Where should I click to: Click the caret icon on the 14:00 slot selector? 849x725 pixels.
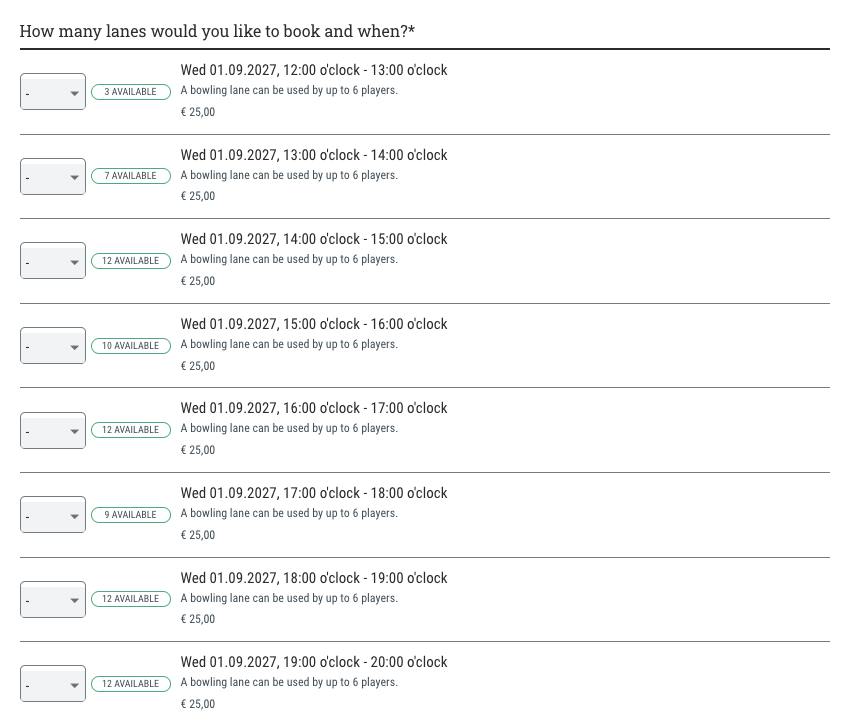[x=75, y=260]
